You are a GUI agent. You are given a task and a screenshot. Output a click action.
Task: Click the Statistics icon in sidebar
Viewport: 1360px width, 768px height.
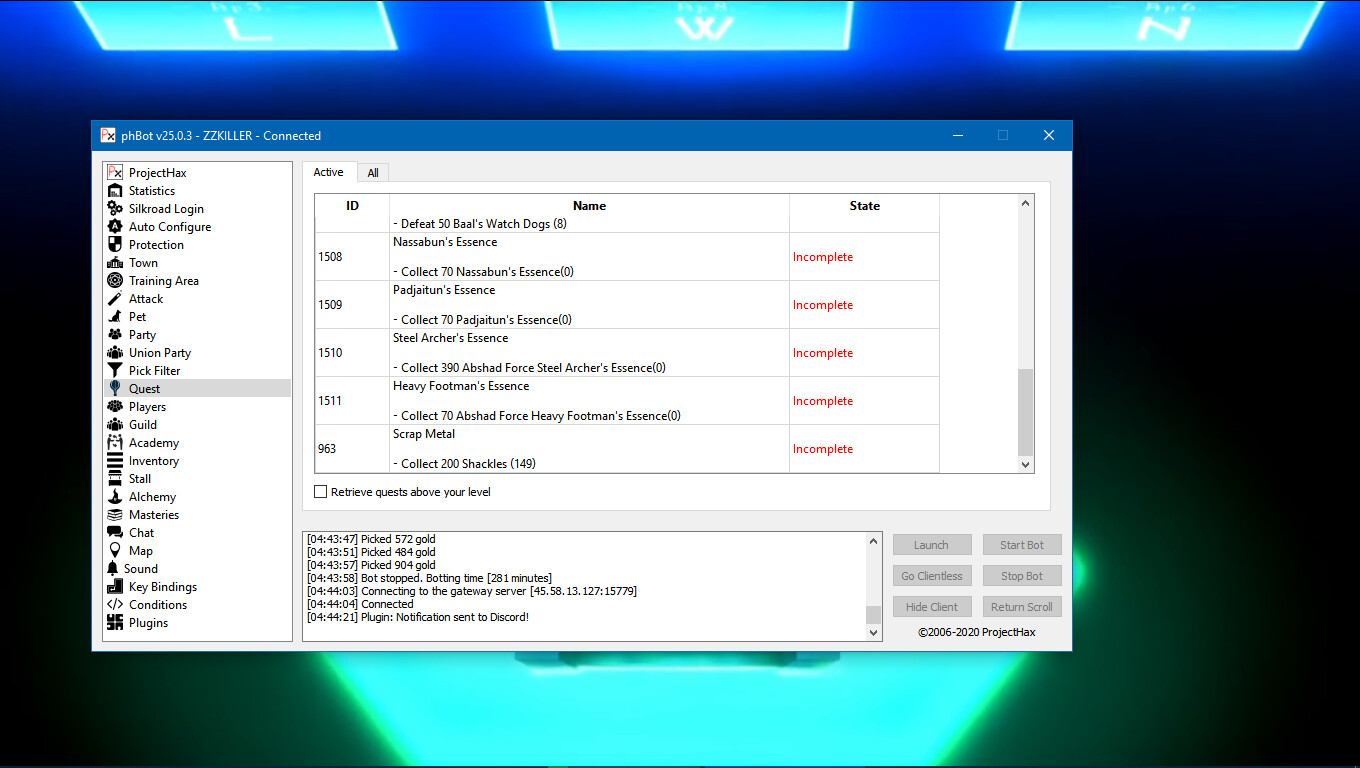tap(115, 191)
